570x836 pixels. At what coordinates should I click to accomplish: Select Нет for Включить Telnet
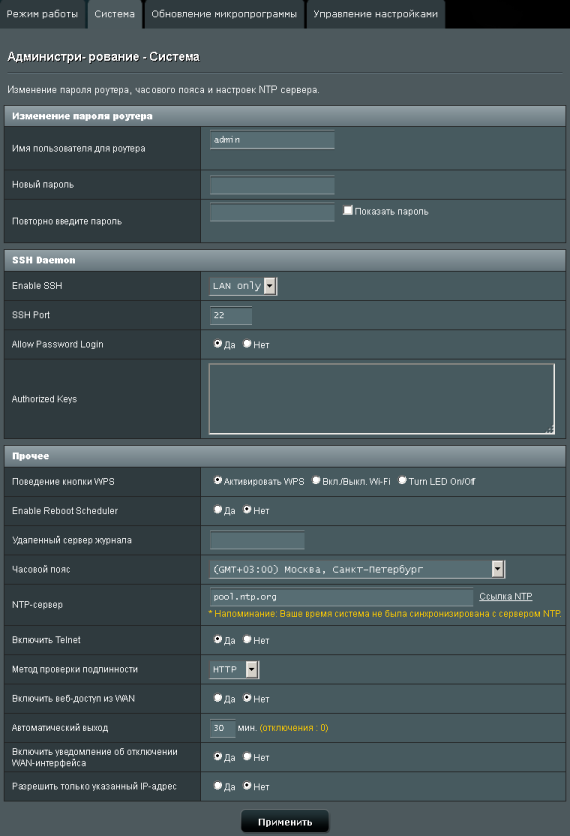[247, 639]
